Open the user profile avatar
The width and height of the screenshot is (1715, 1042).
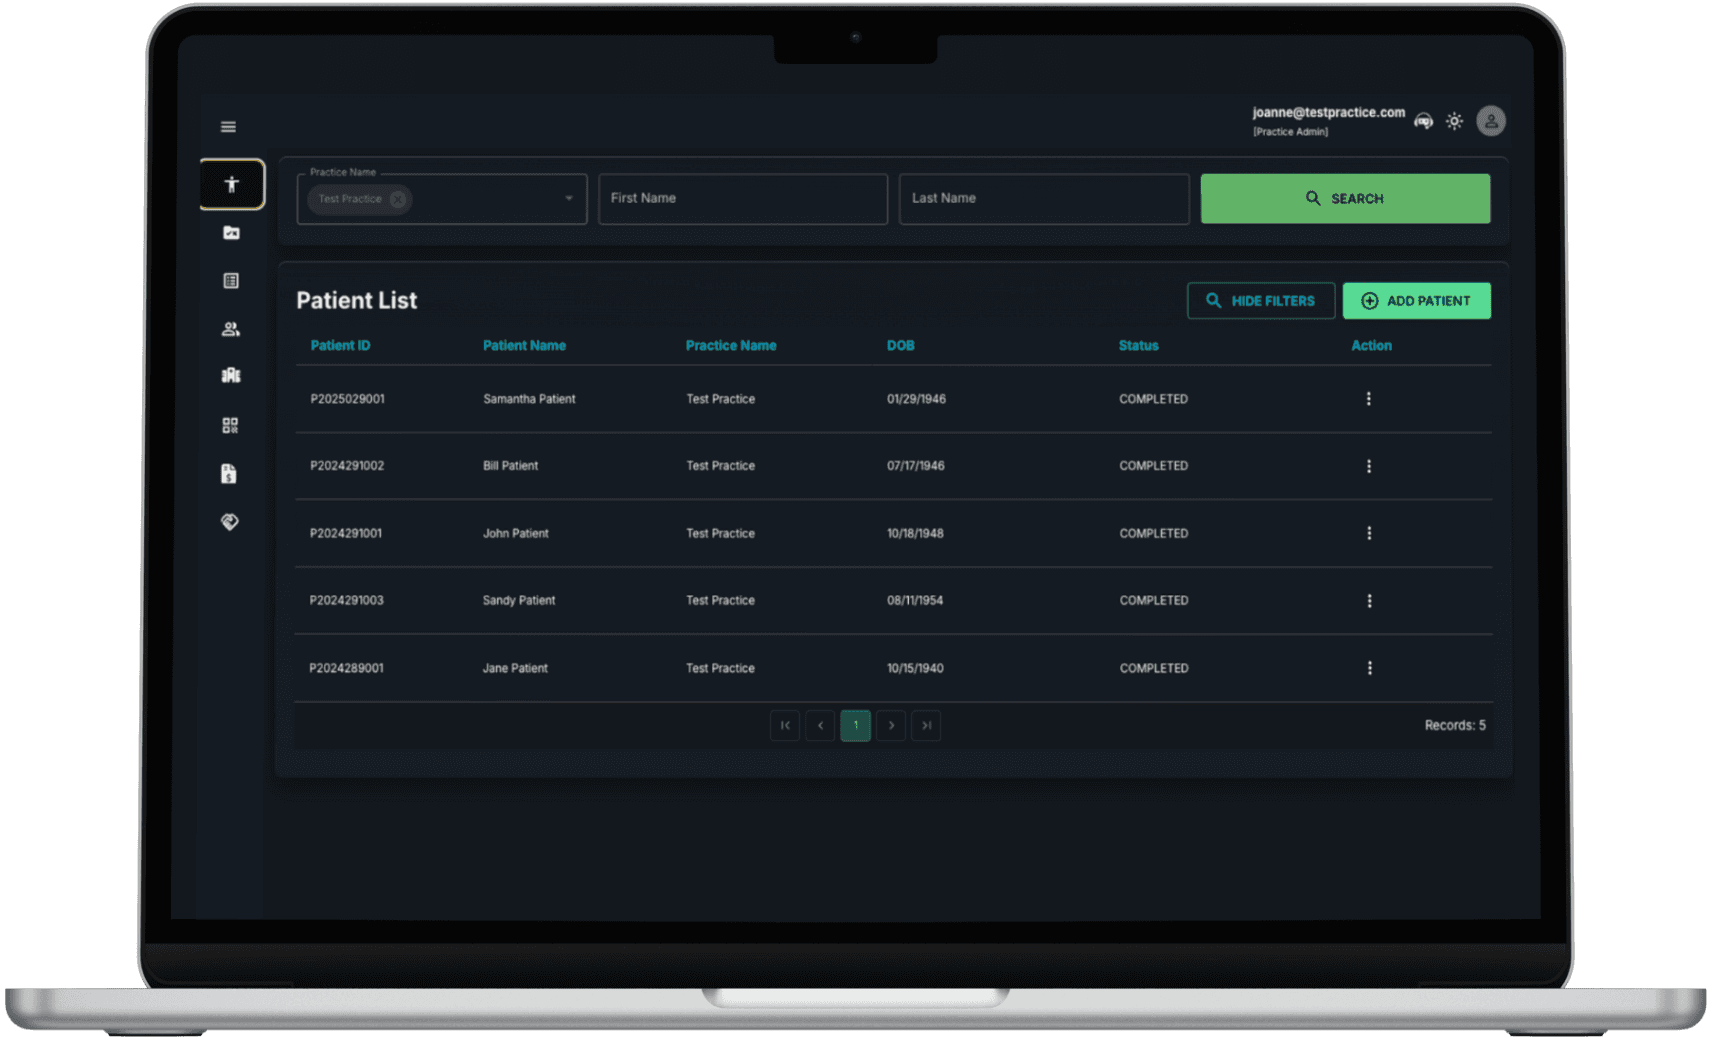point(1490,121)
